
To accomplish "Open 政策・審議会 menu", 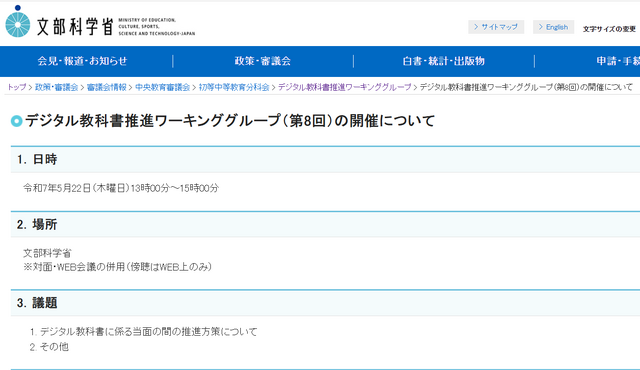I will click(263, 61).
